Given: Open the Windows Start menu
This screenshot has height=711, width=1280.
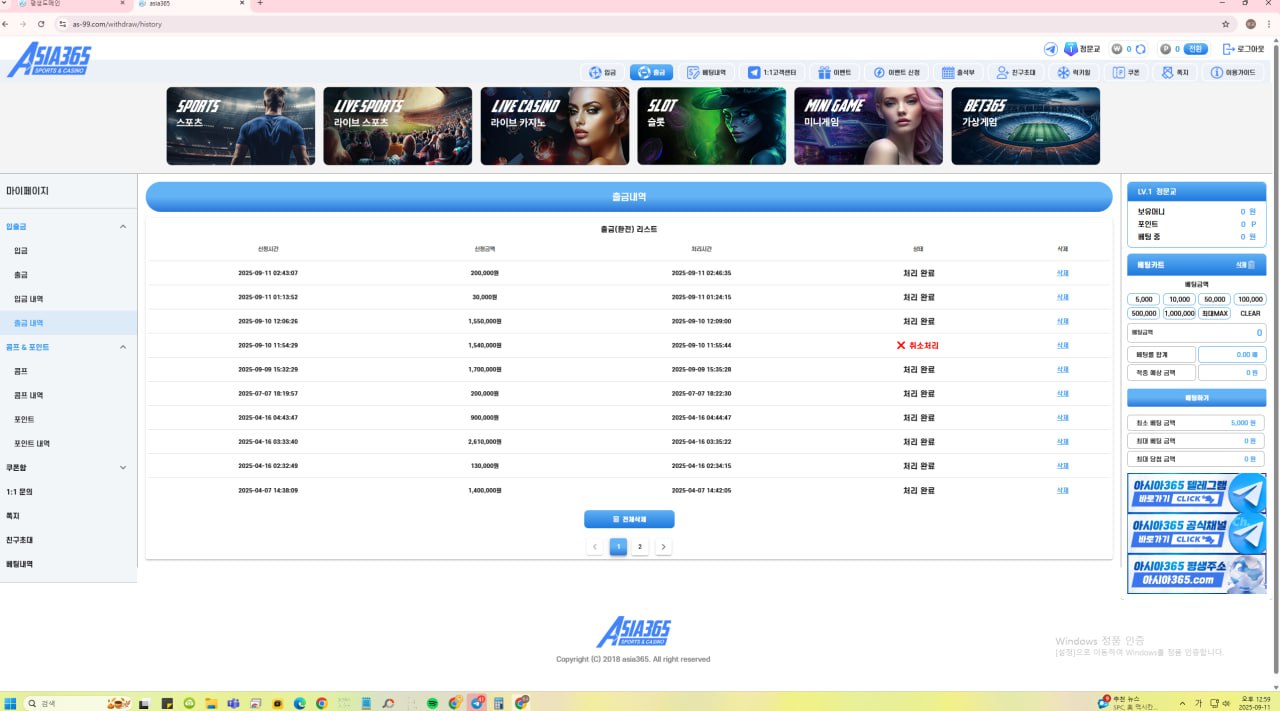Looking at the screenshot, I should pos(11,703).
